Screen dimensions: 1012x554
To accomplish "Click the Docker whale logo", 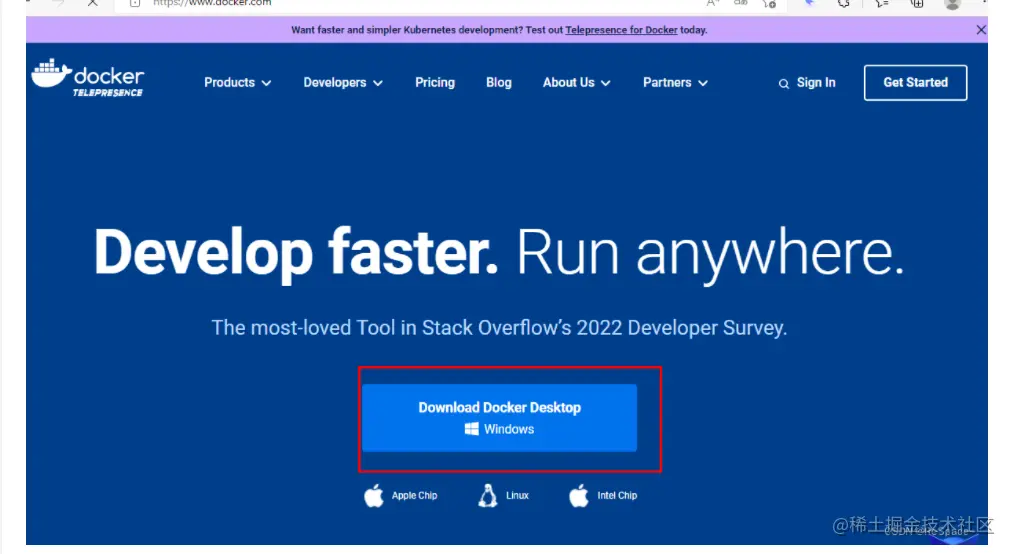I will (x=88, y=77).
